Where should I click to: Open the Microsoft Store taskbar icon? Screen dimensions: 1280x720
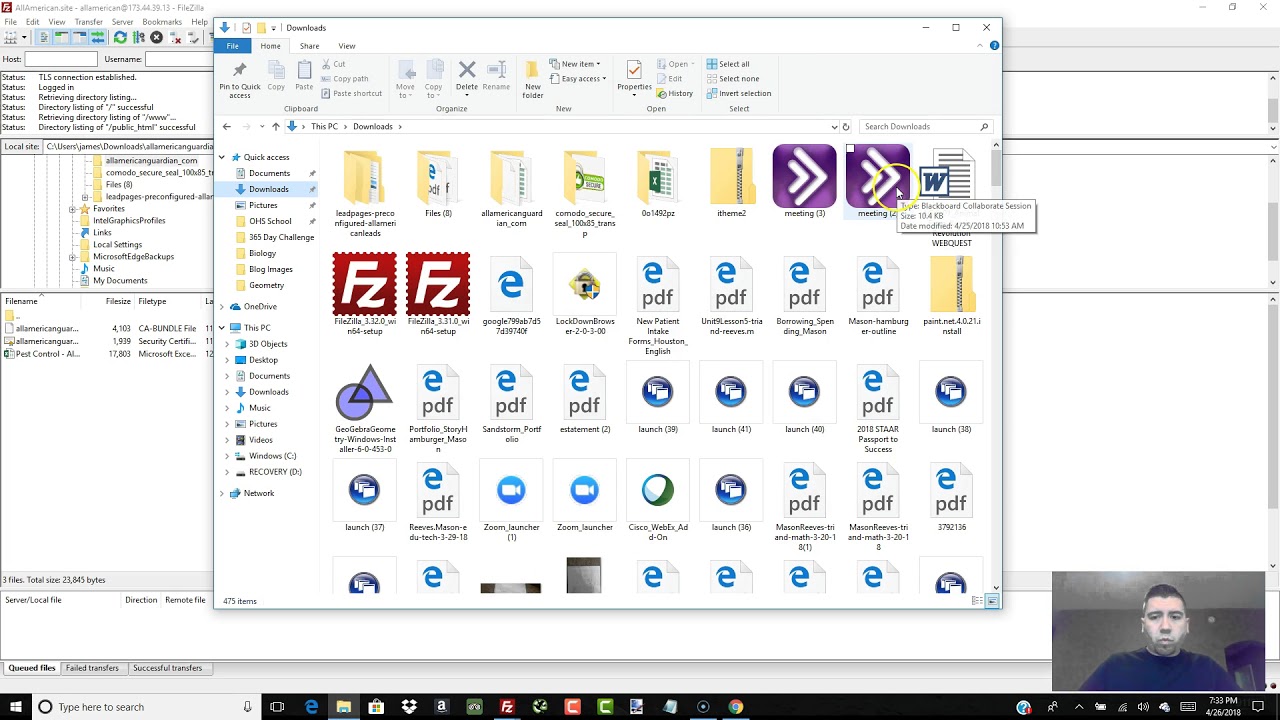click(x=376, y=707)
